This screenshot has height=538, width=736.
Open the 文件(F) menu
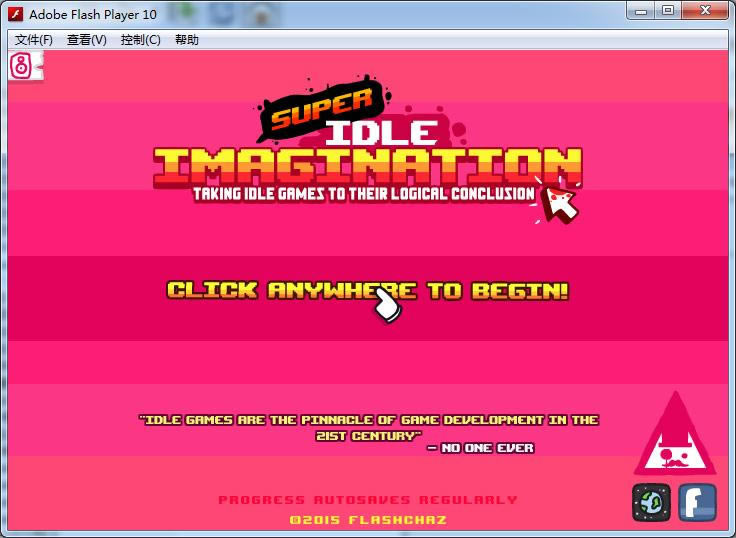tap(34, 40)
